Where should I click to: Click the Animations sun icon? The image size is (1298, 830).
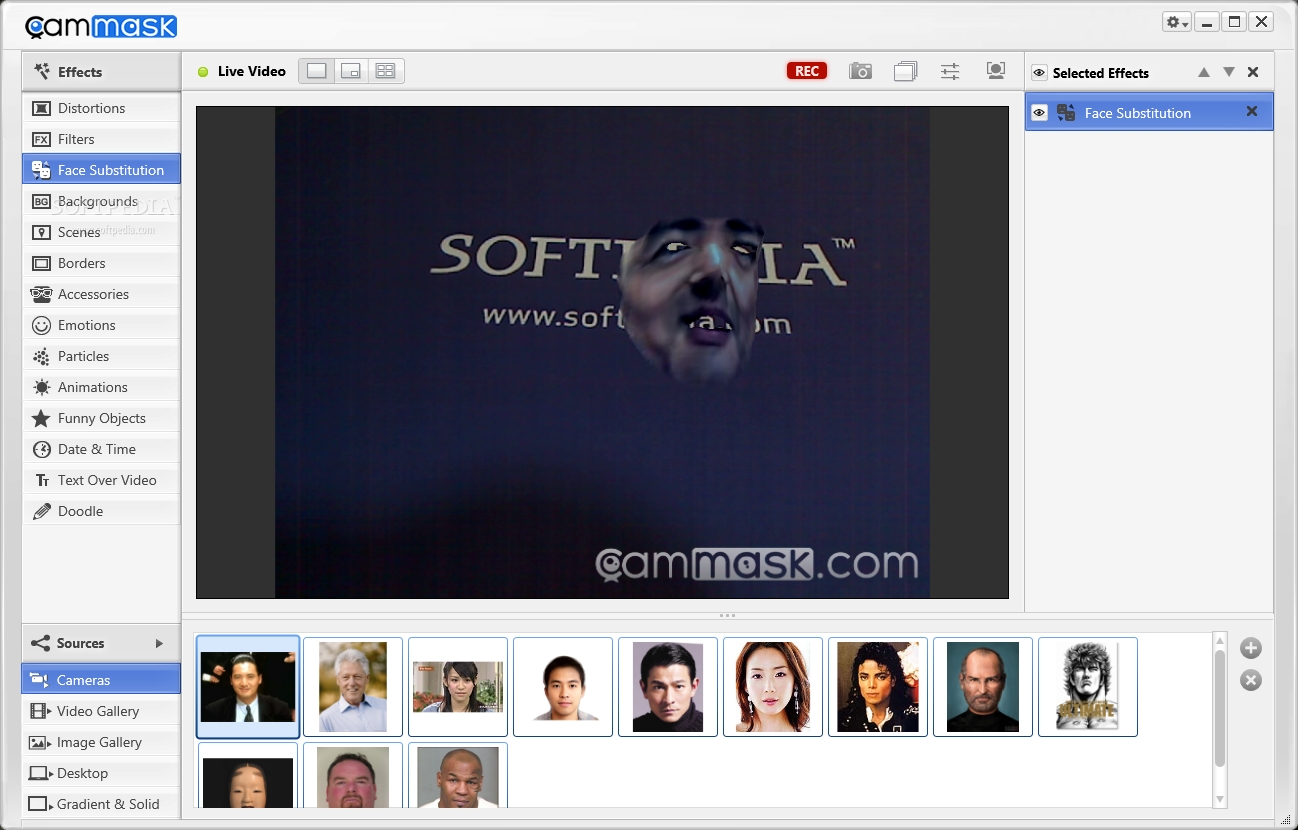tap(41, 387)
